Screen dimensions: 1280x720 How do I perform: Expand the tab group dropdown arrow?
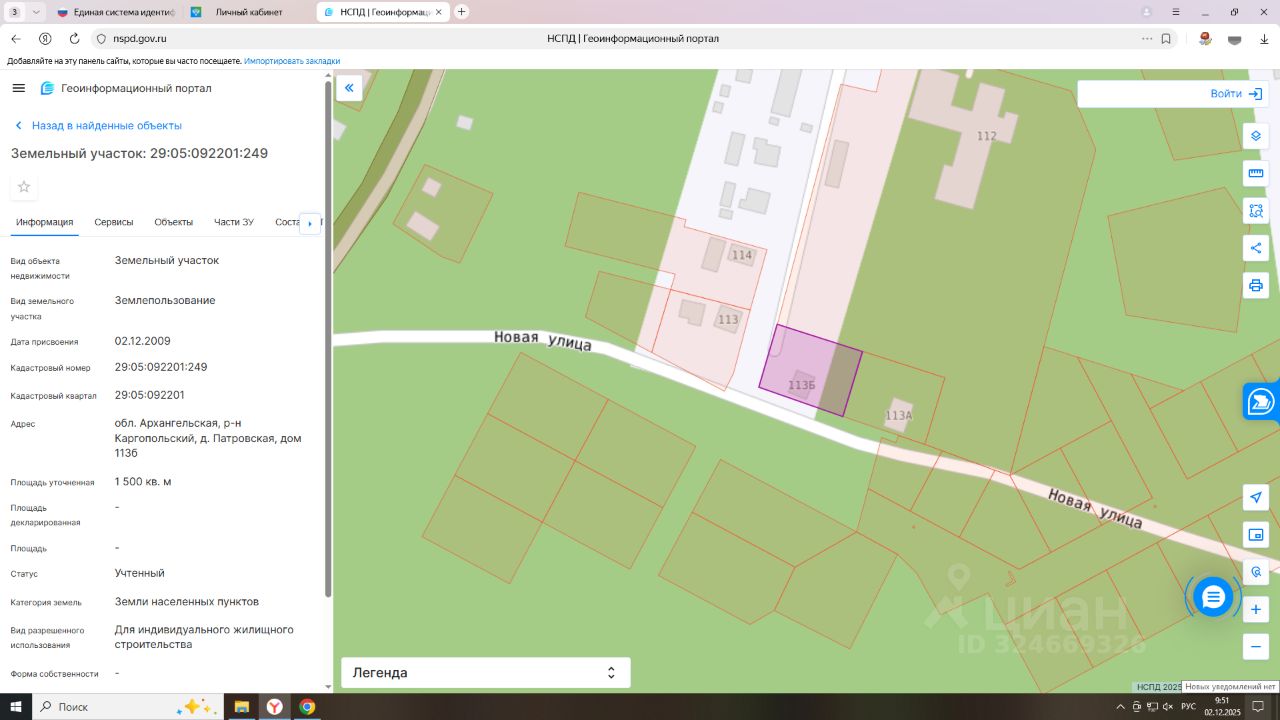click(x=37, y=12)
